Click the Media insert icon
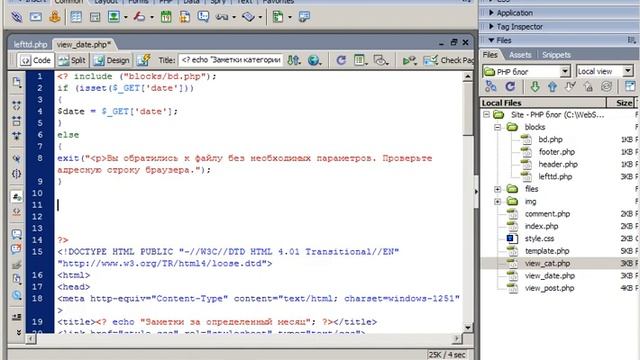This screenshot has height=360, width=640. pyautogui.click(x=140, y=17)
